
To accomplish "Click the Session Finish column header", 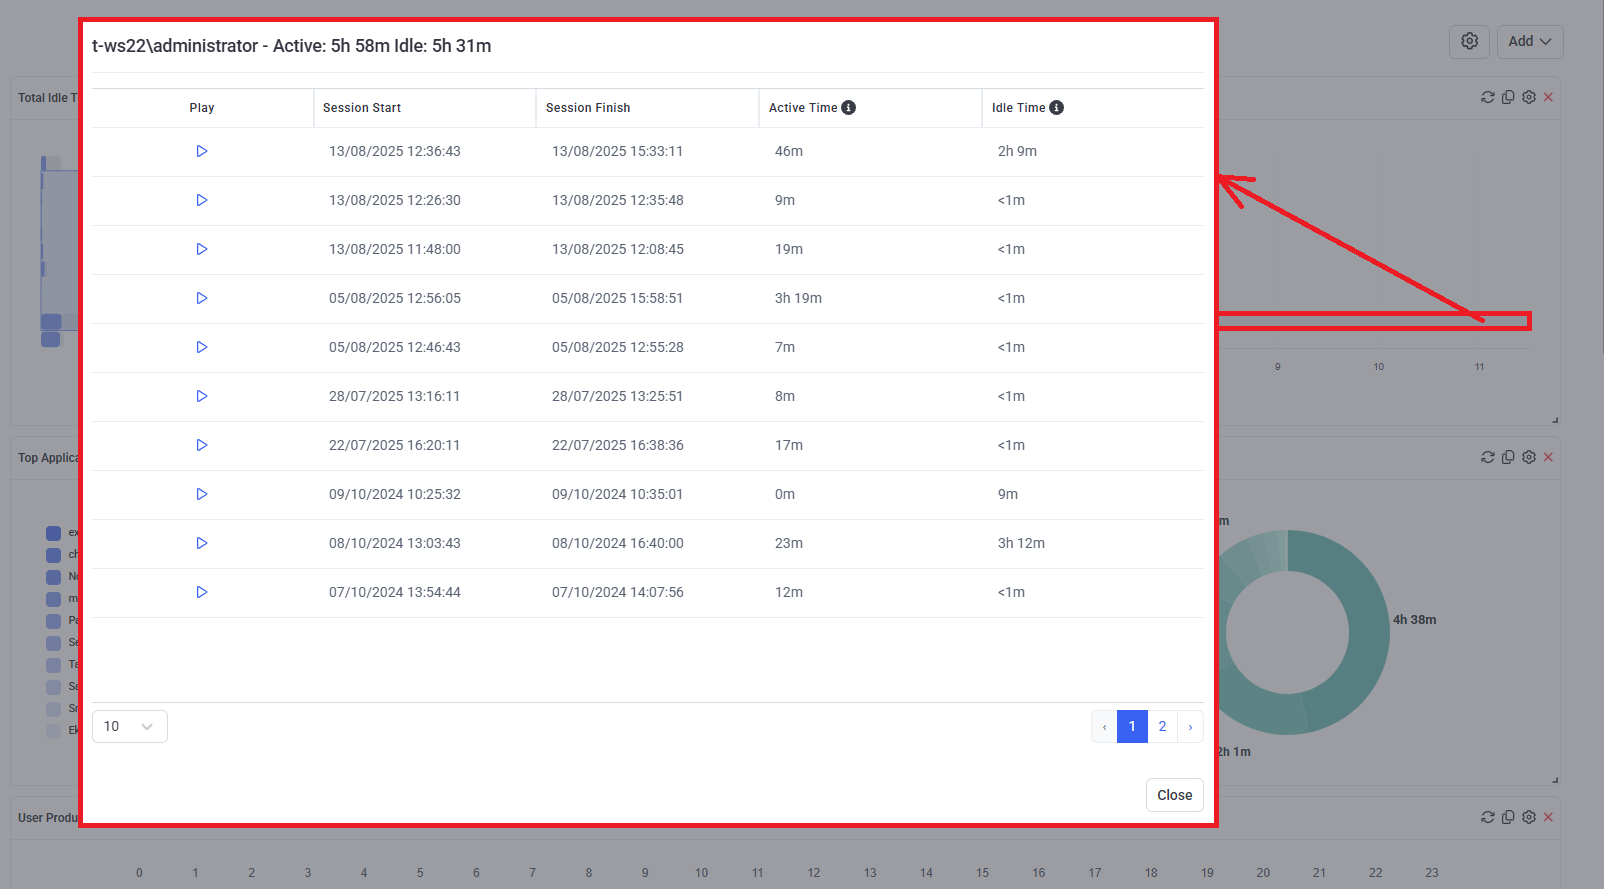I will 588,108.
